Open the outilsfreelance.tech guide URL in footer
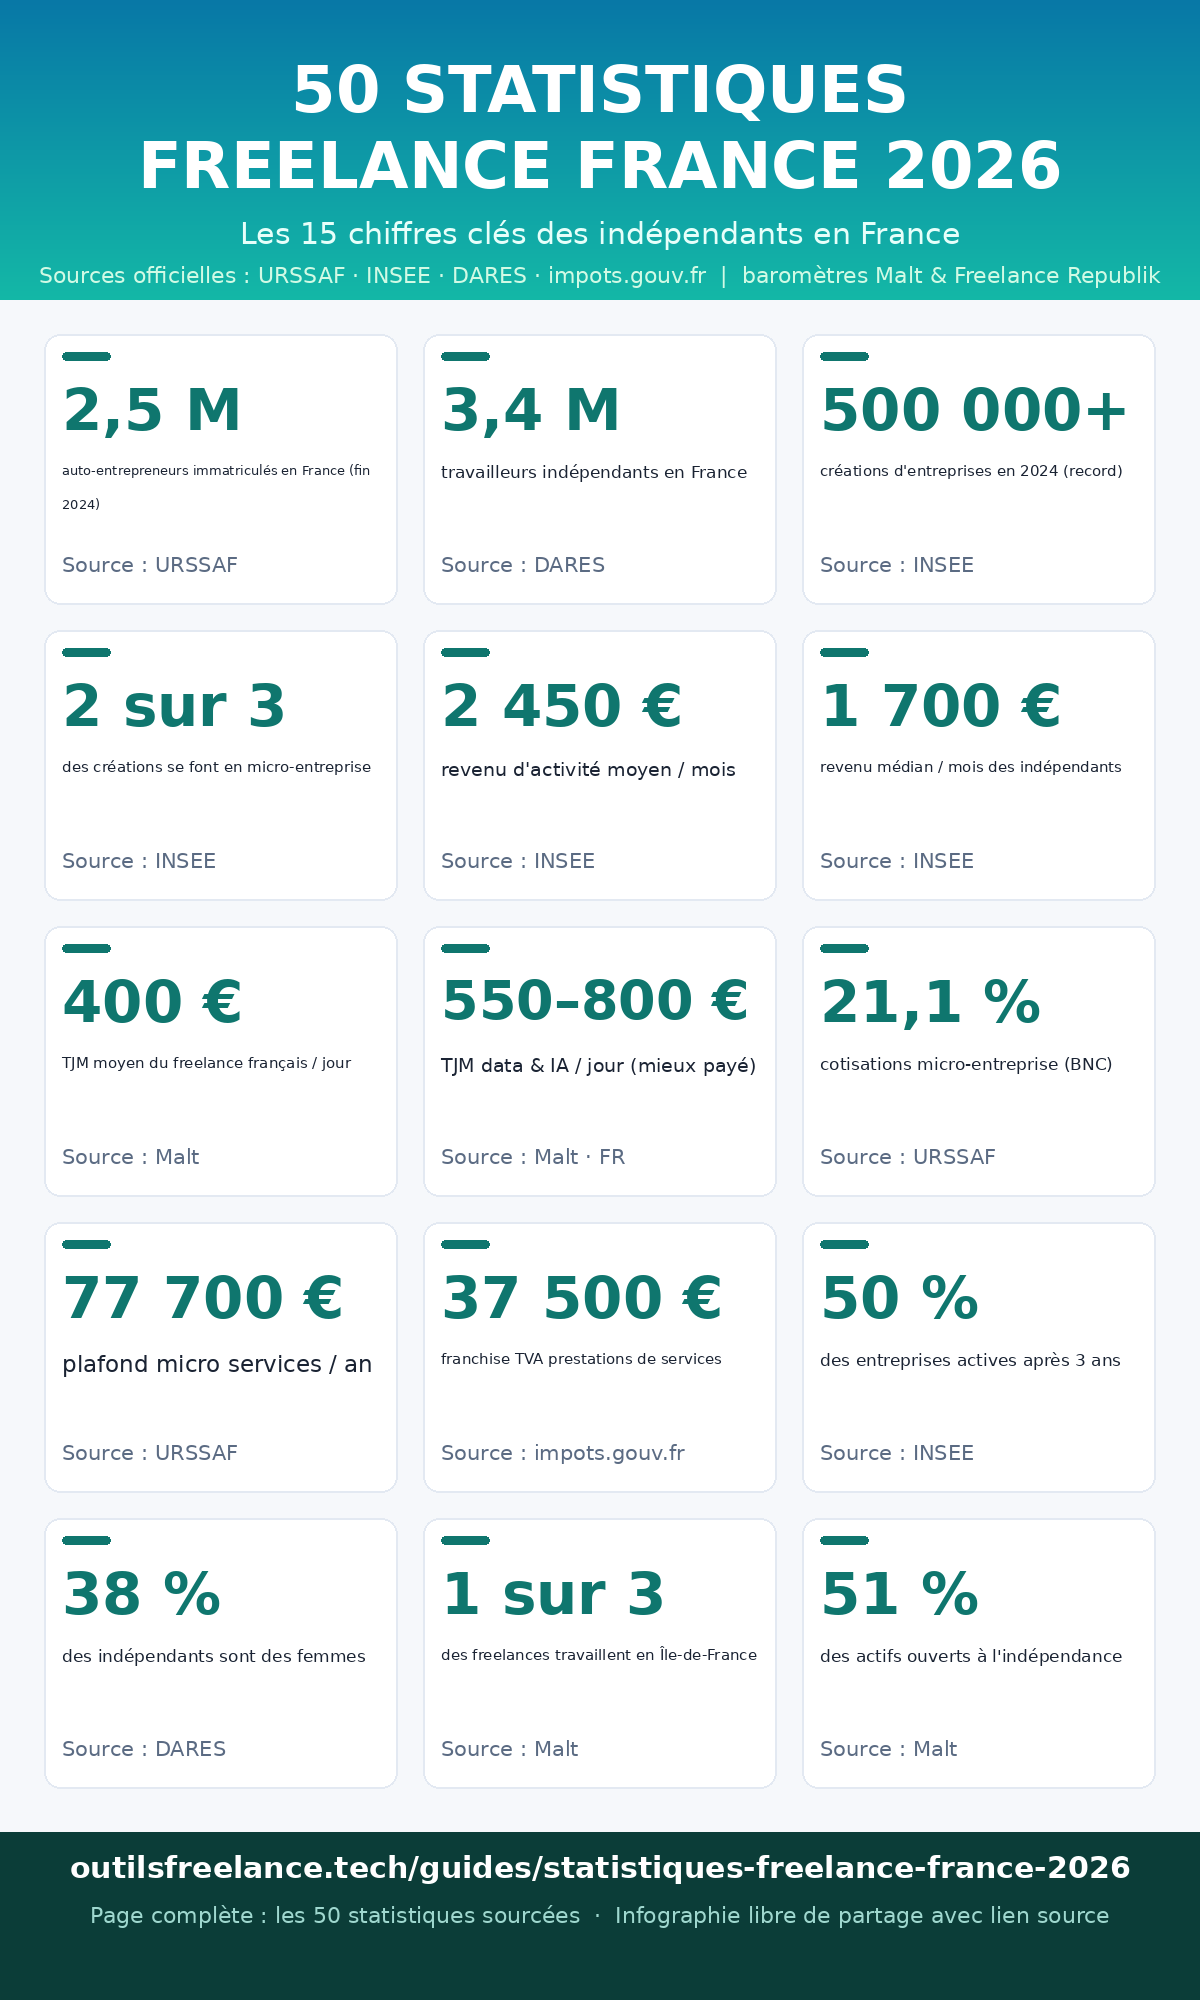Image resolution: width=1200 pixels, height=2000 pixels. click(x=600, y=1868)
